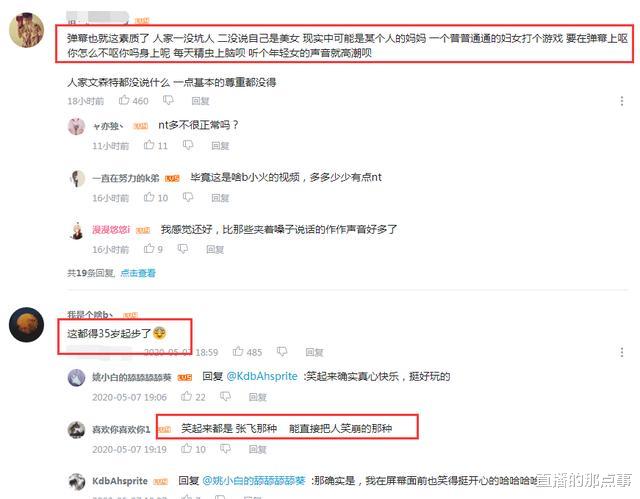Like the '这都得35岁起步了' comment with 485 likes
Viewport: 640px width, 499px height.
click(x=238, y=351)
